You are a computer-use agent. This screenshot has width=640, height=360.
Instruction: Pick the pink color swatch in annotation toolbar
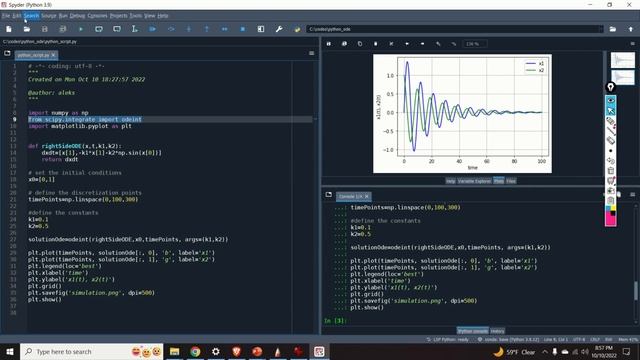610,221
